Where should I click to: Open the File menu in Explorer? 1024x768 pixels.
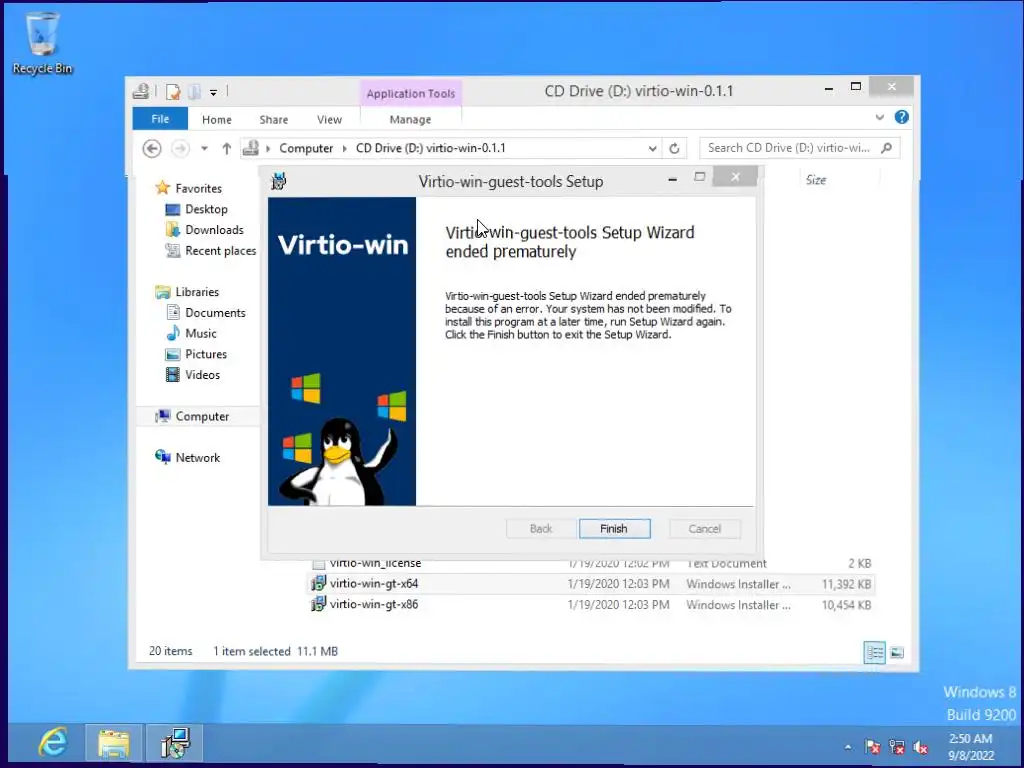160,119
